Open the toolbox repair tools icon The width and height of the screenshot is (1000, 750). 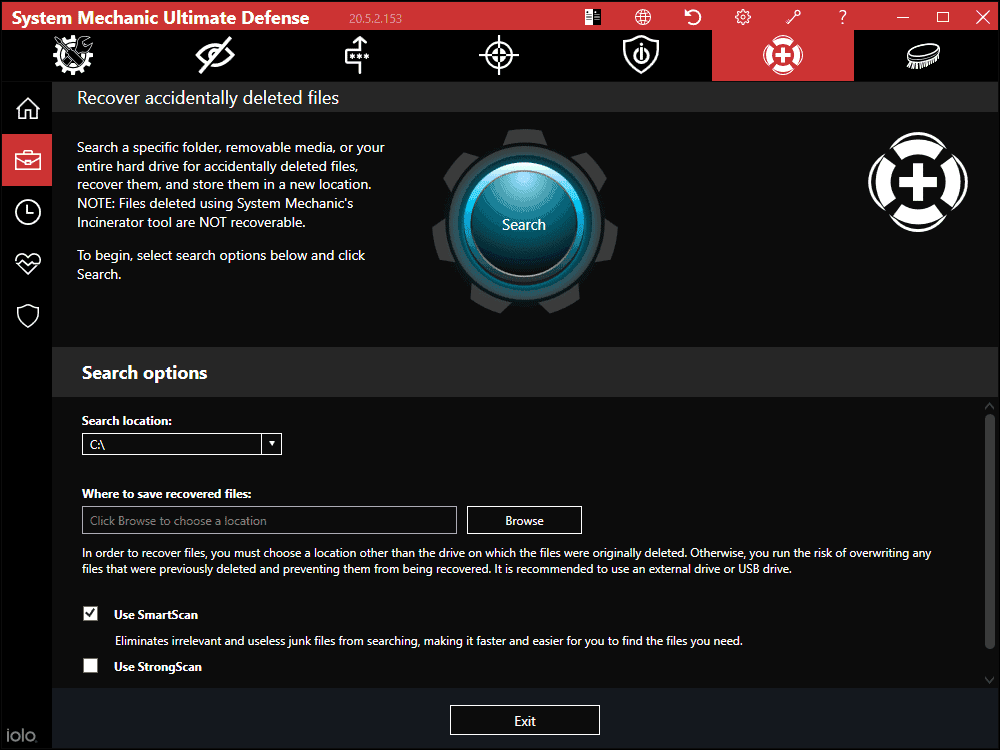(x=71, y=56)
